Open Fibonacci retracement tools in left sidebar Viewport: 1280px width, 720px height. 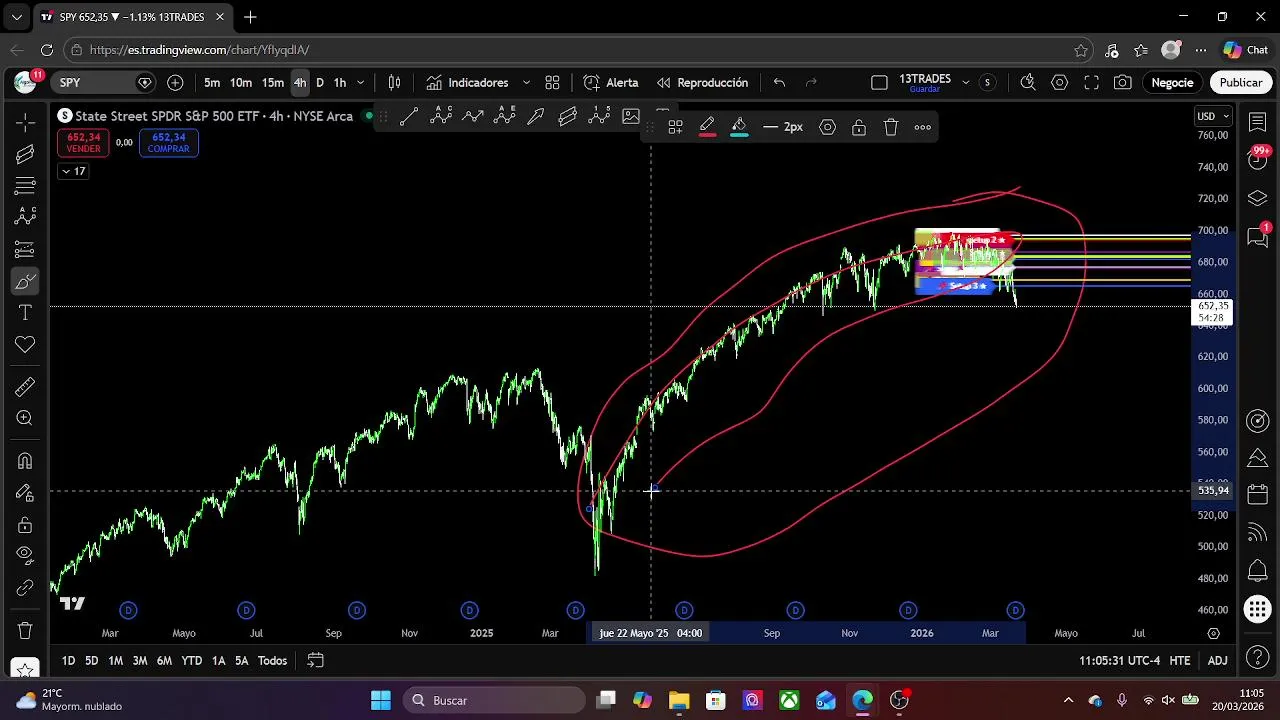pyautogui.click(x=25, y=186)
